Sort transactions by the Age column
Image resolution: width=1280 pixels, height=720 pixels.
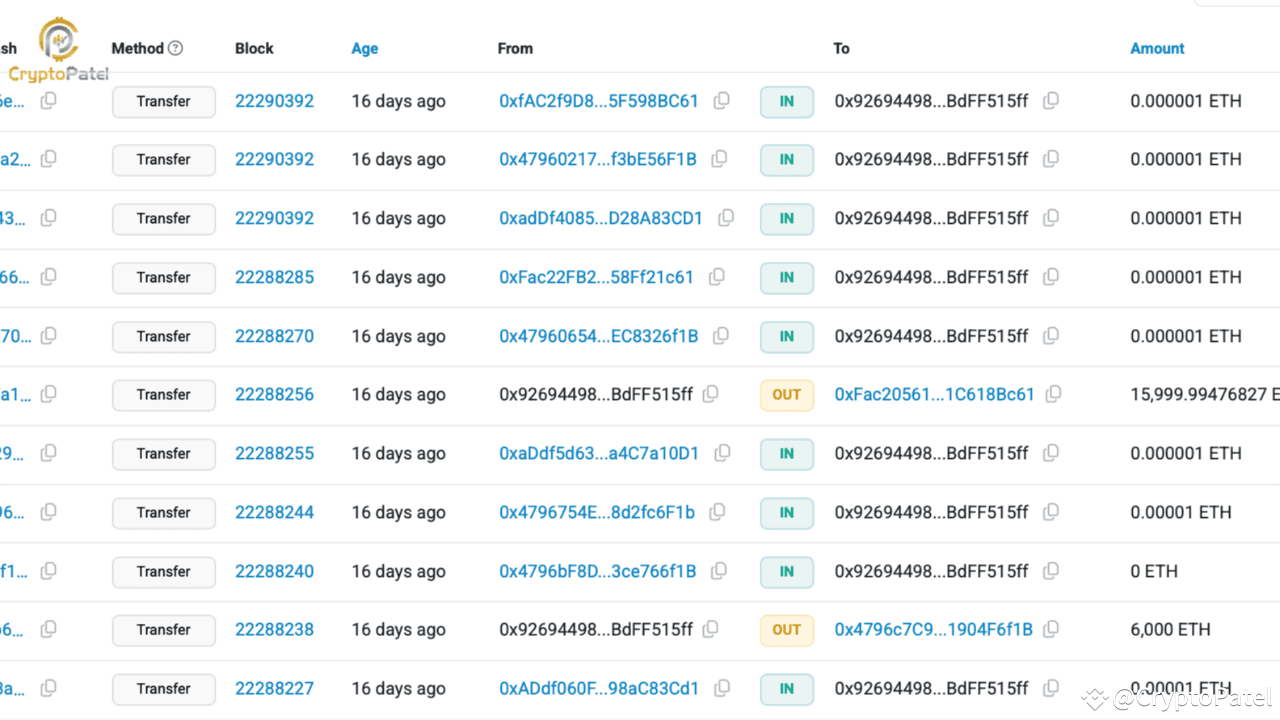[364, 48]
